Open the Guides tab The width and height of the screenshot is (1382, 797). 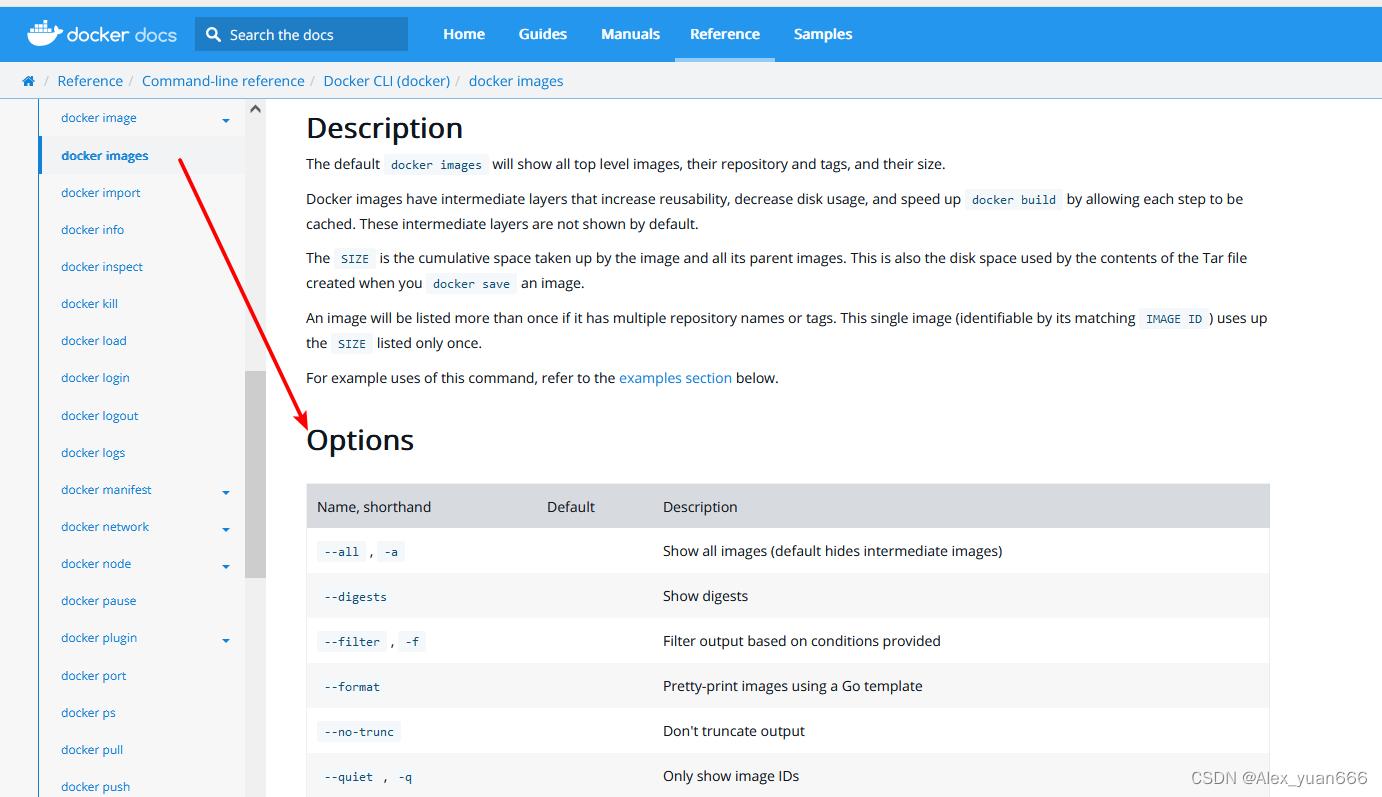(543, 34)
